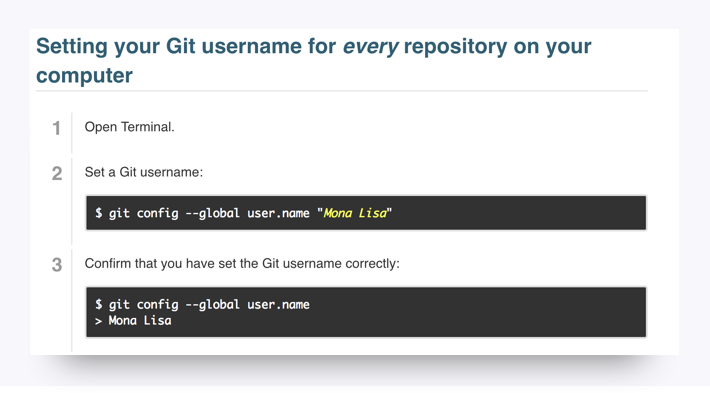Click the yellow 'Mona Lisa' text
Screen dimensions: 710x393
point(355,213)
